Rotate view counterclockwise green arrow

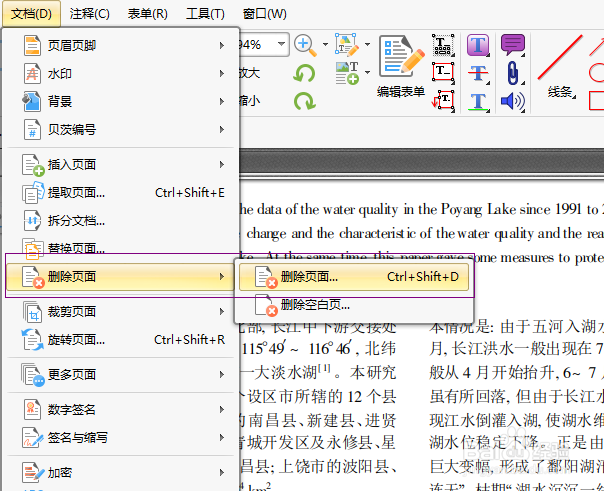(x=304, y=73)
